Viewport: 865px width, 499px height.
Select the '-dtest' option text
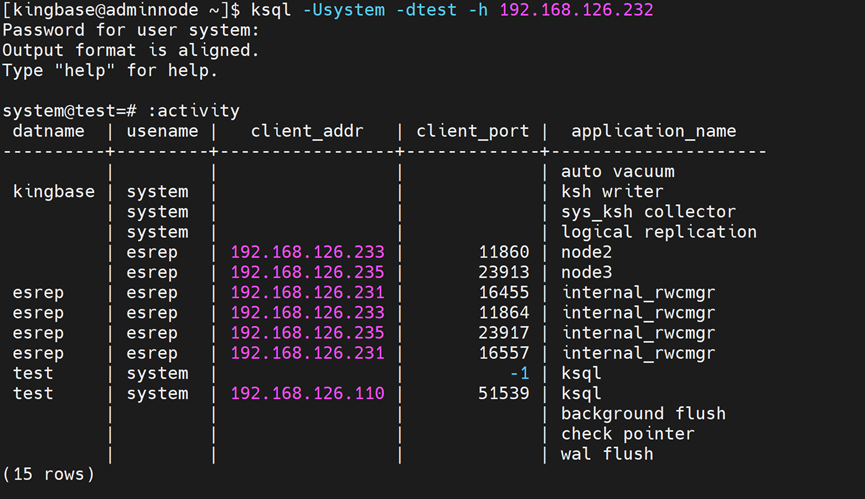point(426,10)
